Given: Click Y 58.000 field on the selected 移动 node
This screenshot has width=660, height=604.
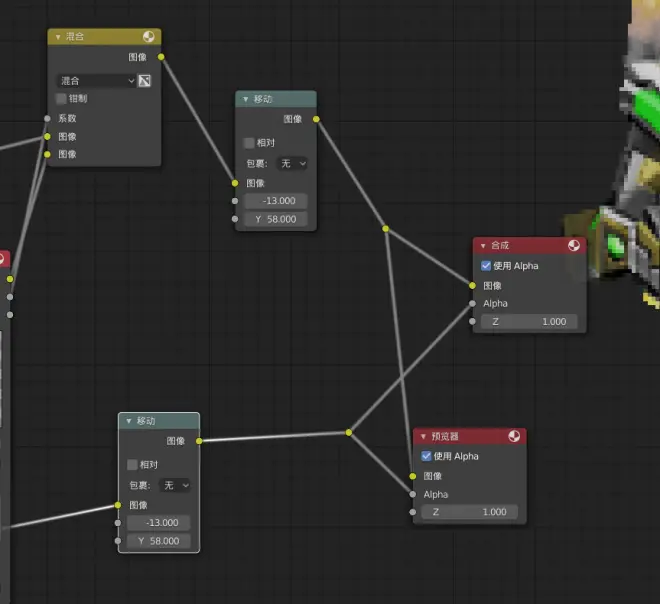Looking at the screenshot, I should (159, 541).
